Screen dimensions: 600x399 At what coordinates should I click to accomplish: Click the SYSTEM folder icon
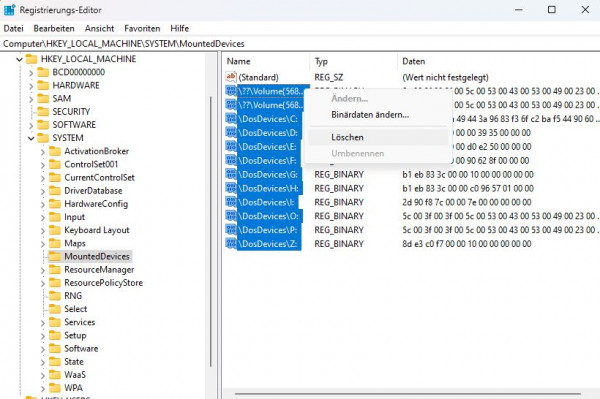(43, 138)
